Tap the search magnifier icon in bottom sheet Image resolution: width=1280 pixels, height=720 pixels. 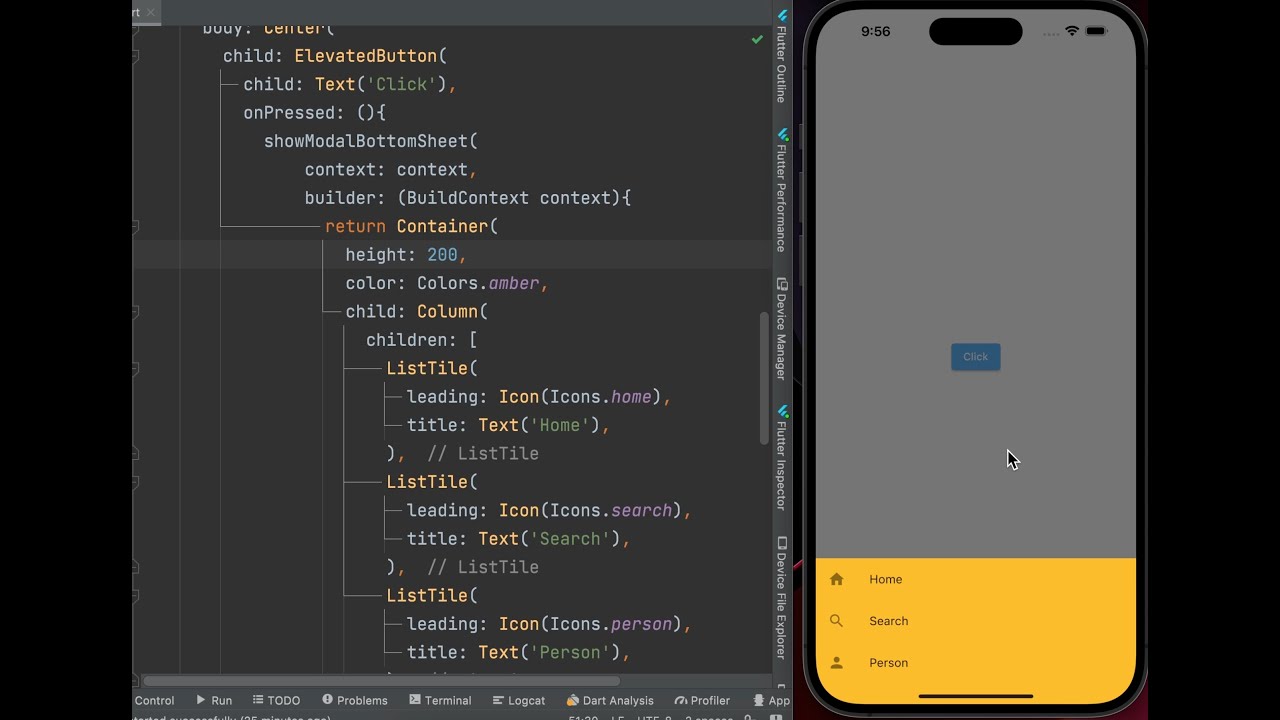(x=837, y=621)
